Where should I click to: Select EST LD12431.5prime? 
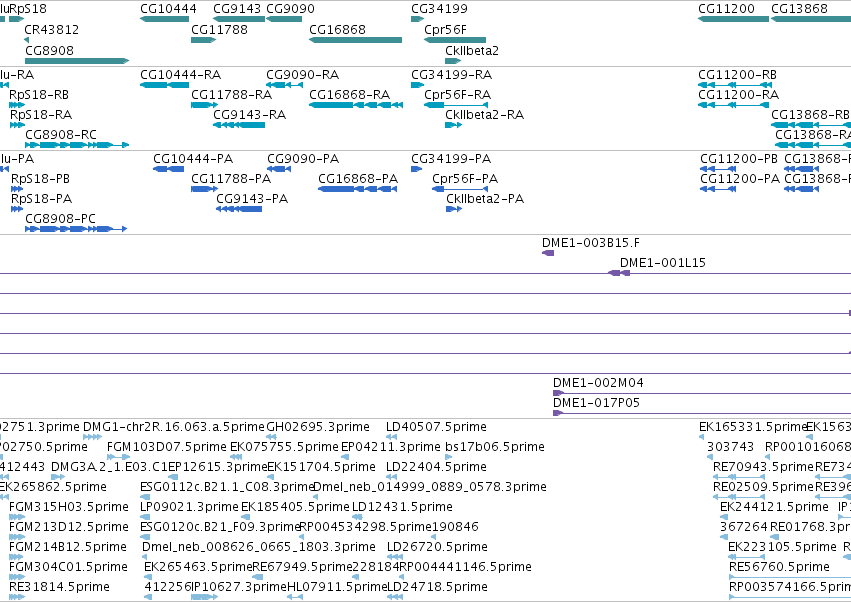point(358,517)
